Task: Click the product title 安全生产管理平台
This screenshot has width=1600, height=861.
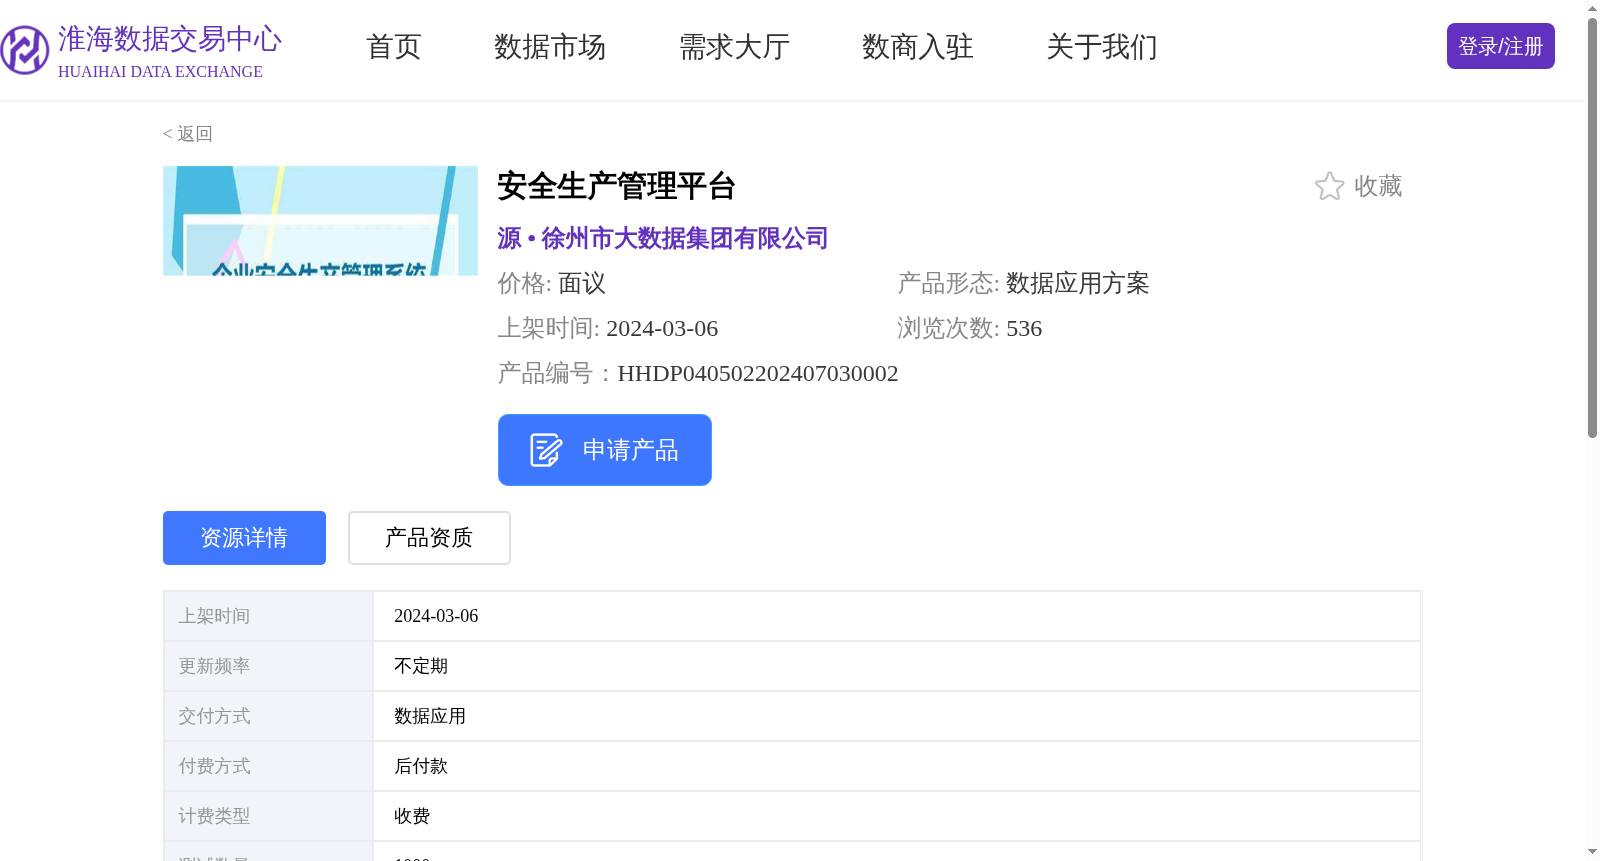Action: click(x=617, y=186)
